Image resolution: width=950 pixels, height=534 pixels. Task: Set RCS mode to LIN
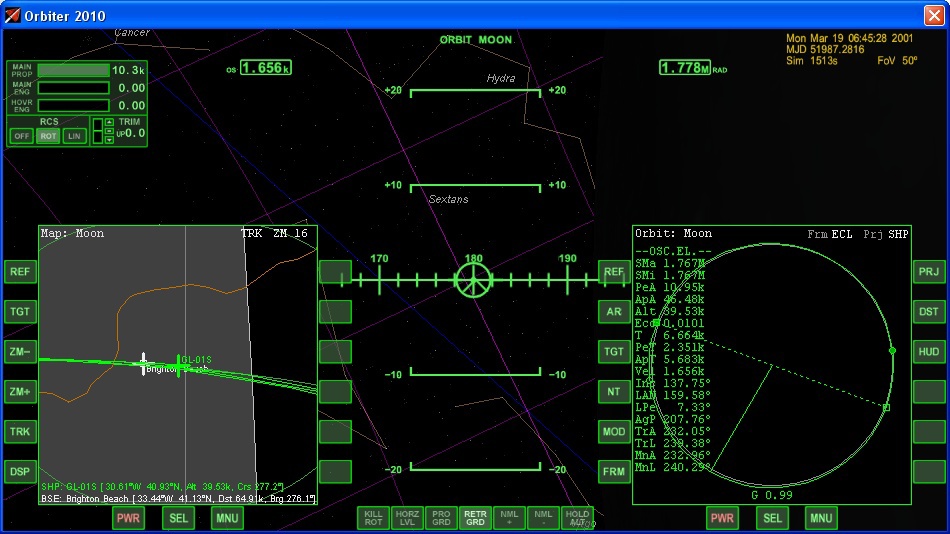pyautogui.click(x=75, y=136)
